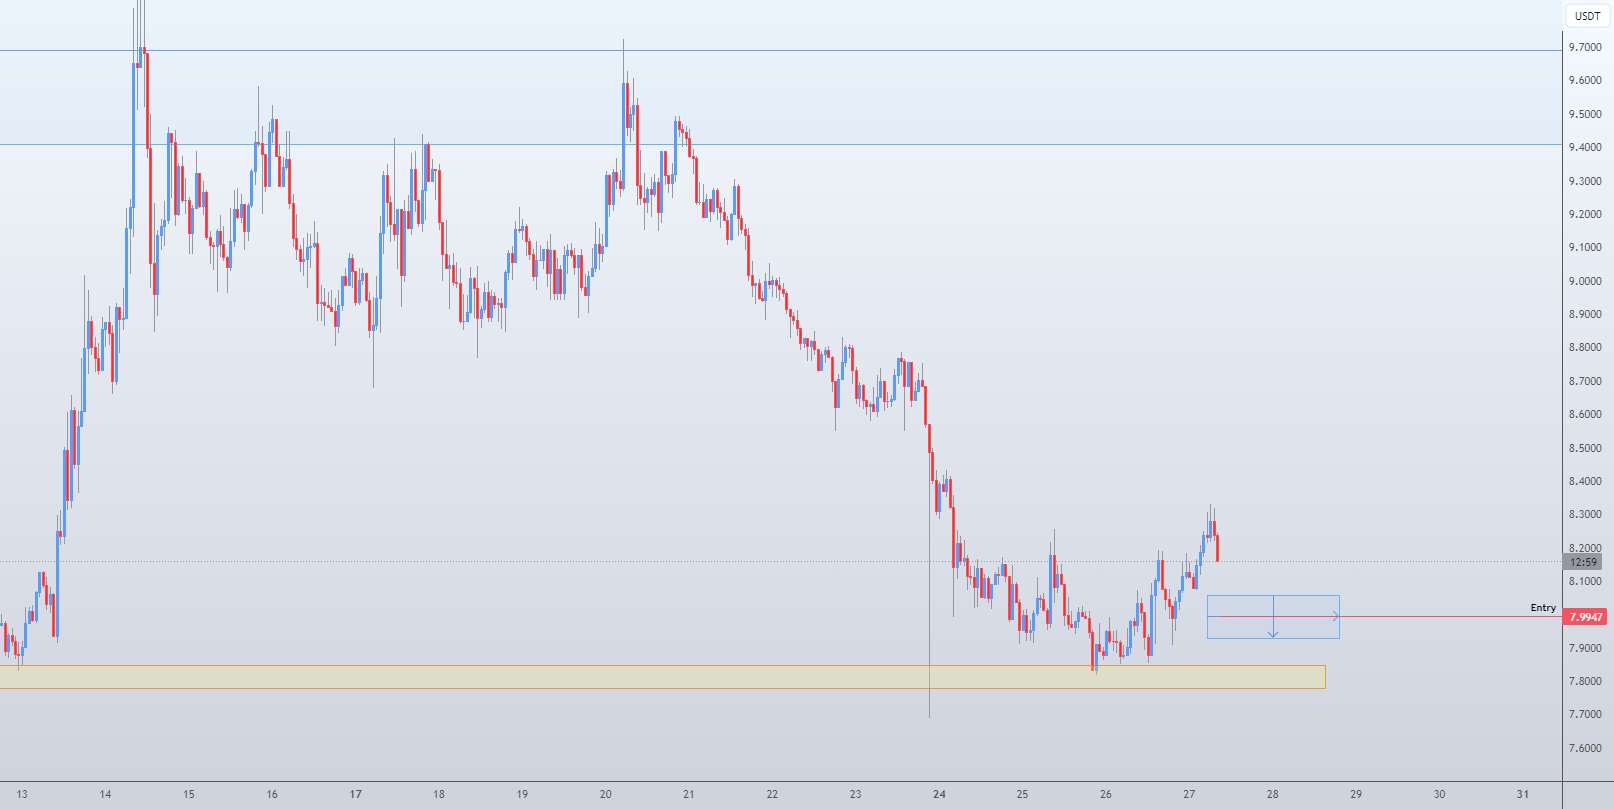Click the 9.2000 price axis label
Image resolution: width=1614 pixels, height=809 pixels.
(1585, 214)
